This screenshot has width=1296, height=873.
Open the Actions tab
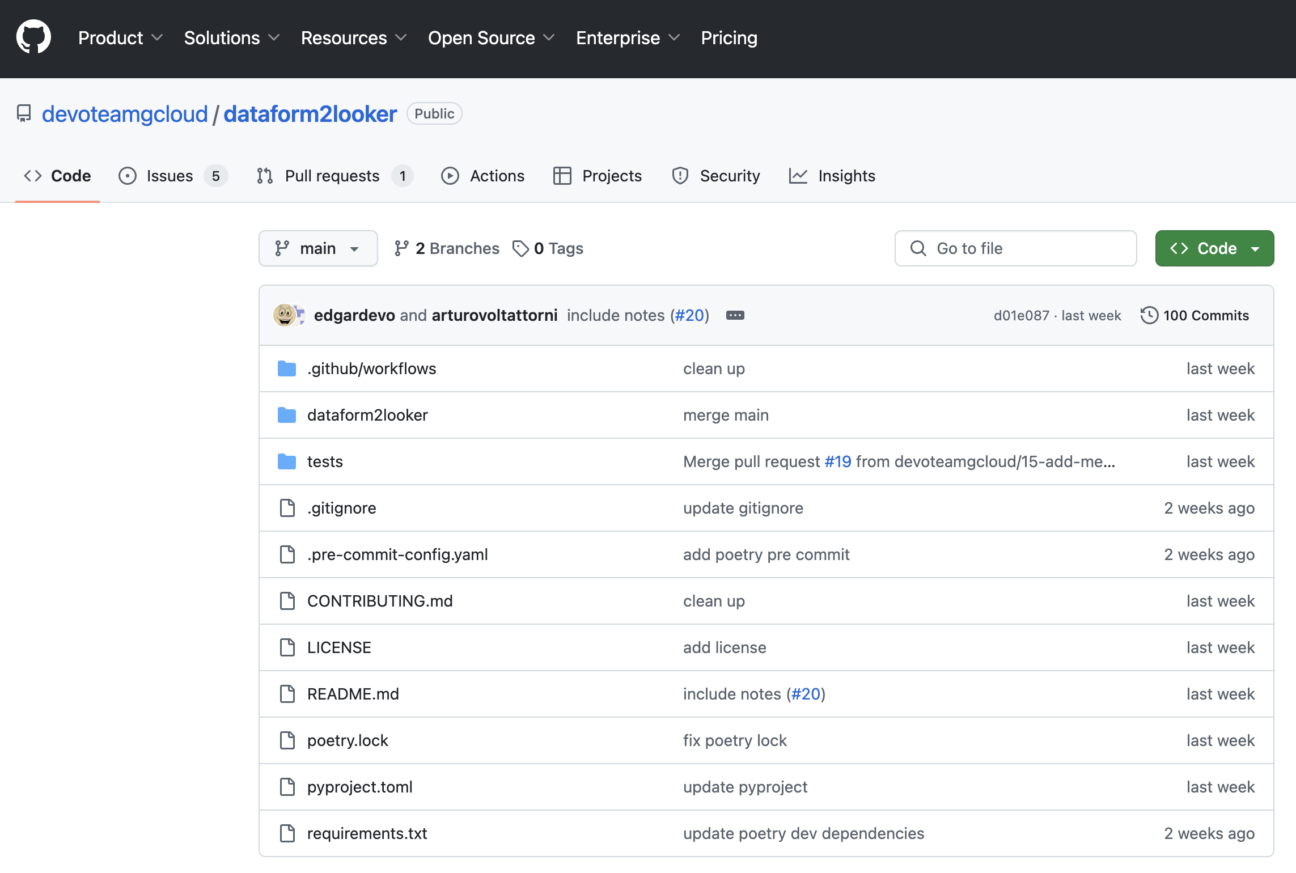(483, 176)
